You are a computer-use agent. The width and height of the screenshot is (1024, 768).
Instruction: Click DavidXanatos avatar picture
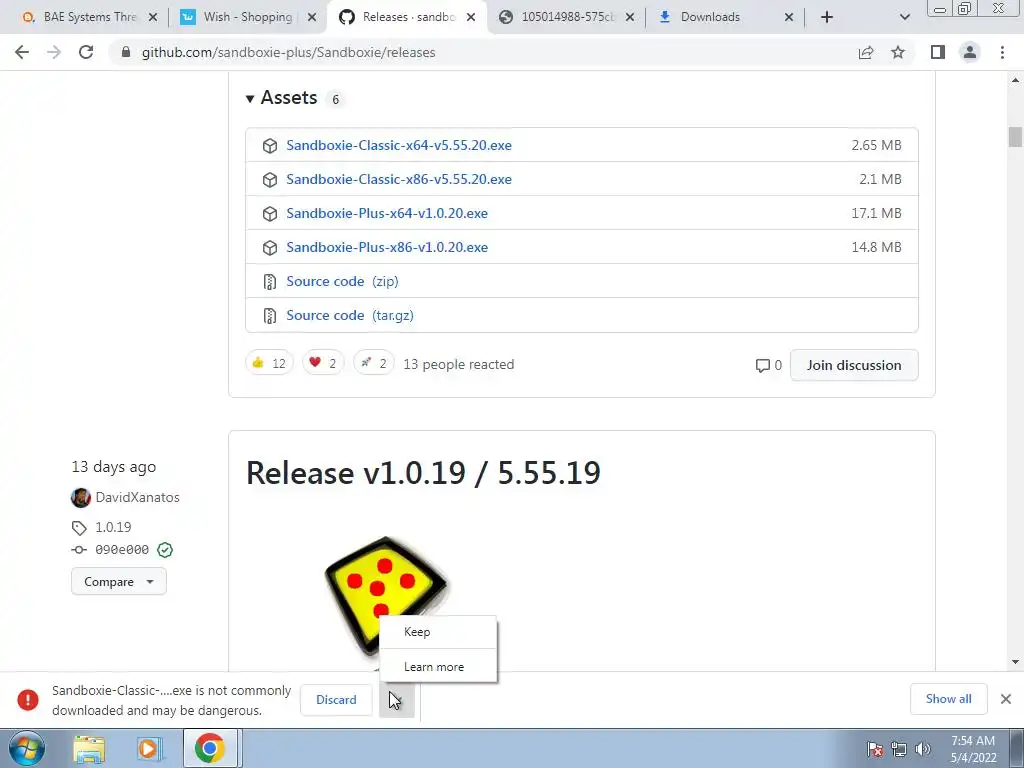click(80, 498)
